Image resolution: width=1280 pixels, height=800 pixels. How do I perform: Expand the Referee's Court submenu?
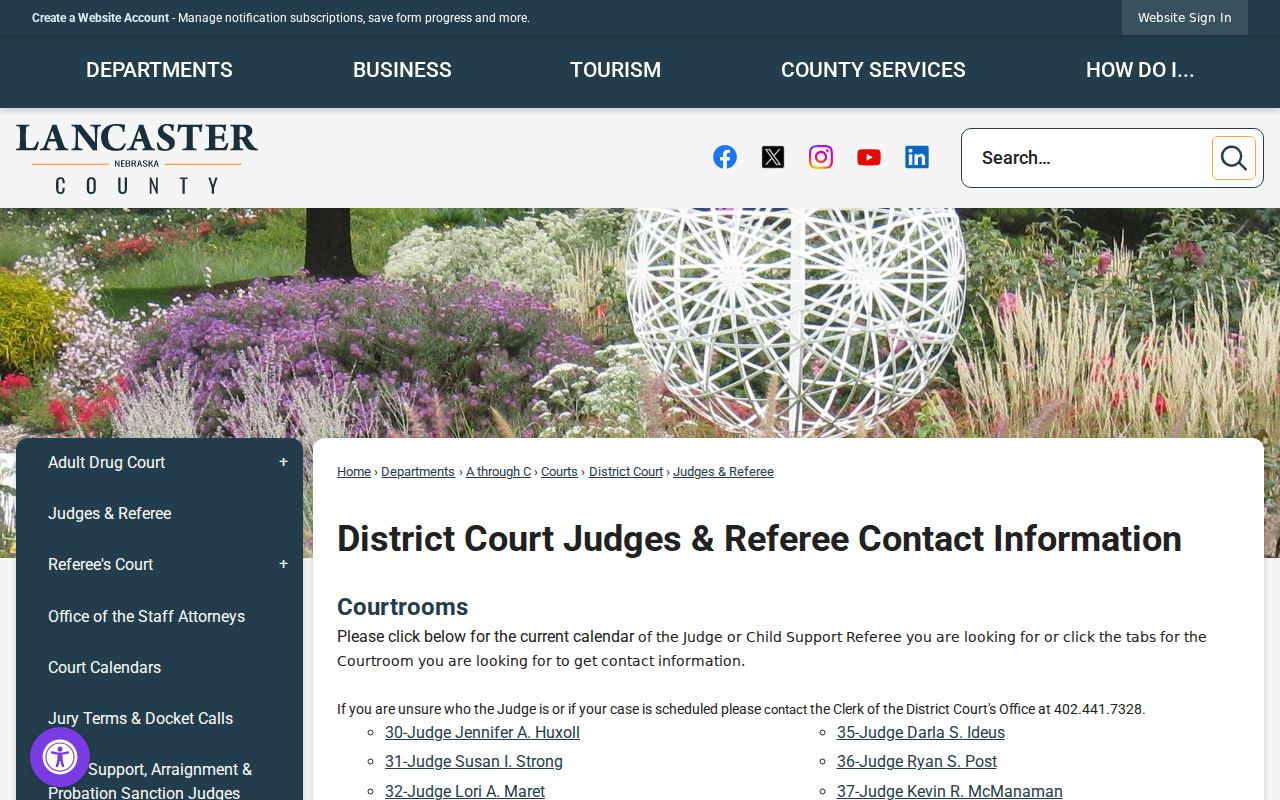pos(283,564)
